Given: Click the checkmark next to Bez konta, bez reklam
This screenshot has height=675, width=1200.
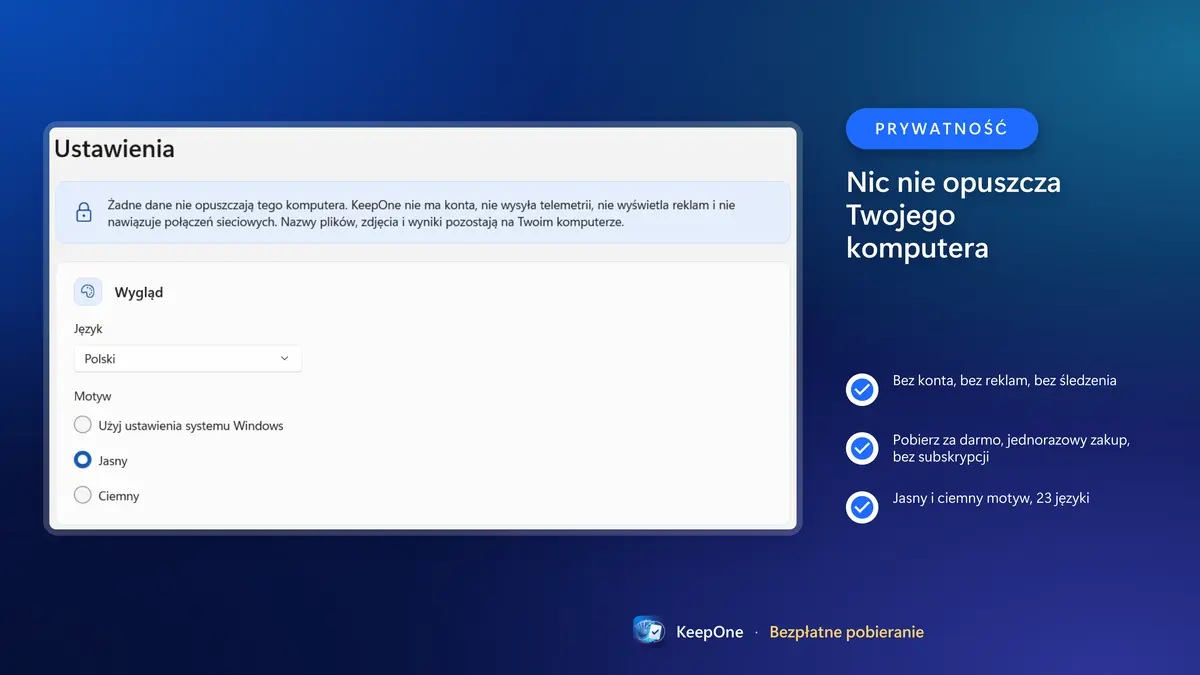Looking at the screenshot, I should tap(862, 389).
